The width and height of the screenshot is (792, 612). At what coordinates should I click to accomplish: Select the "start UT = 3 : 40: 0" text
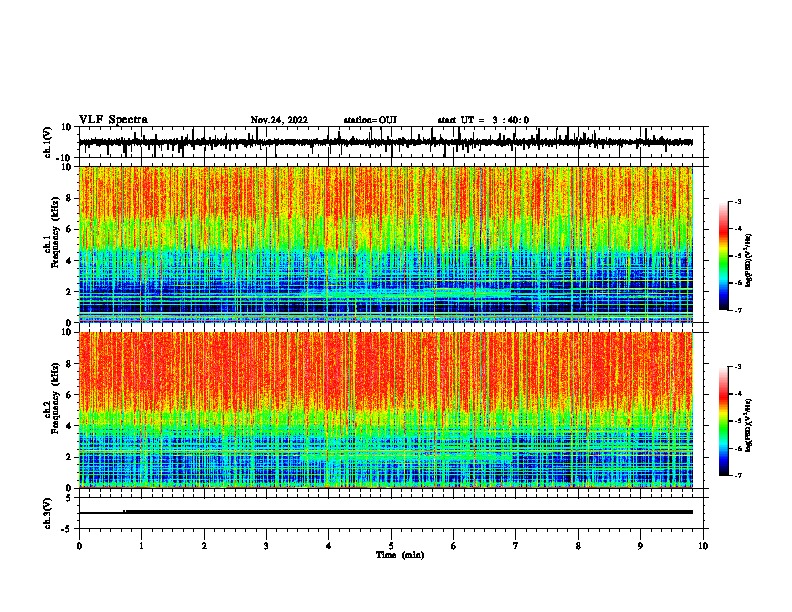[x=483, y=120]
